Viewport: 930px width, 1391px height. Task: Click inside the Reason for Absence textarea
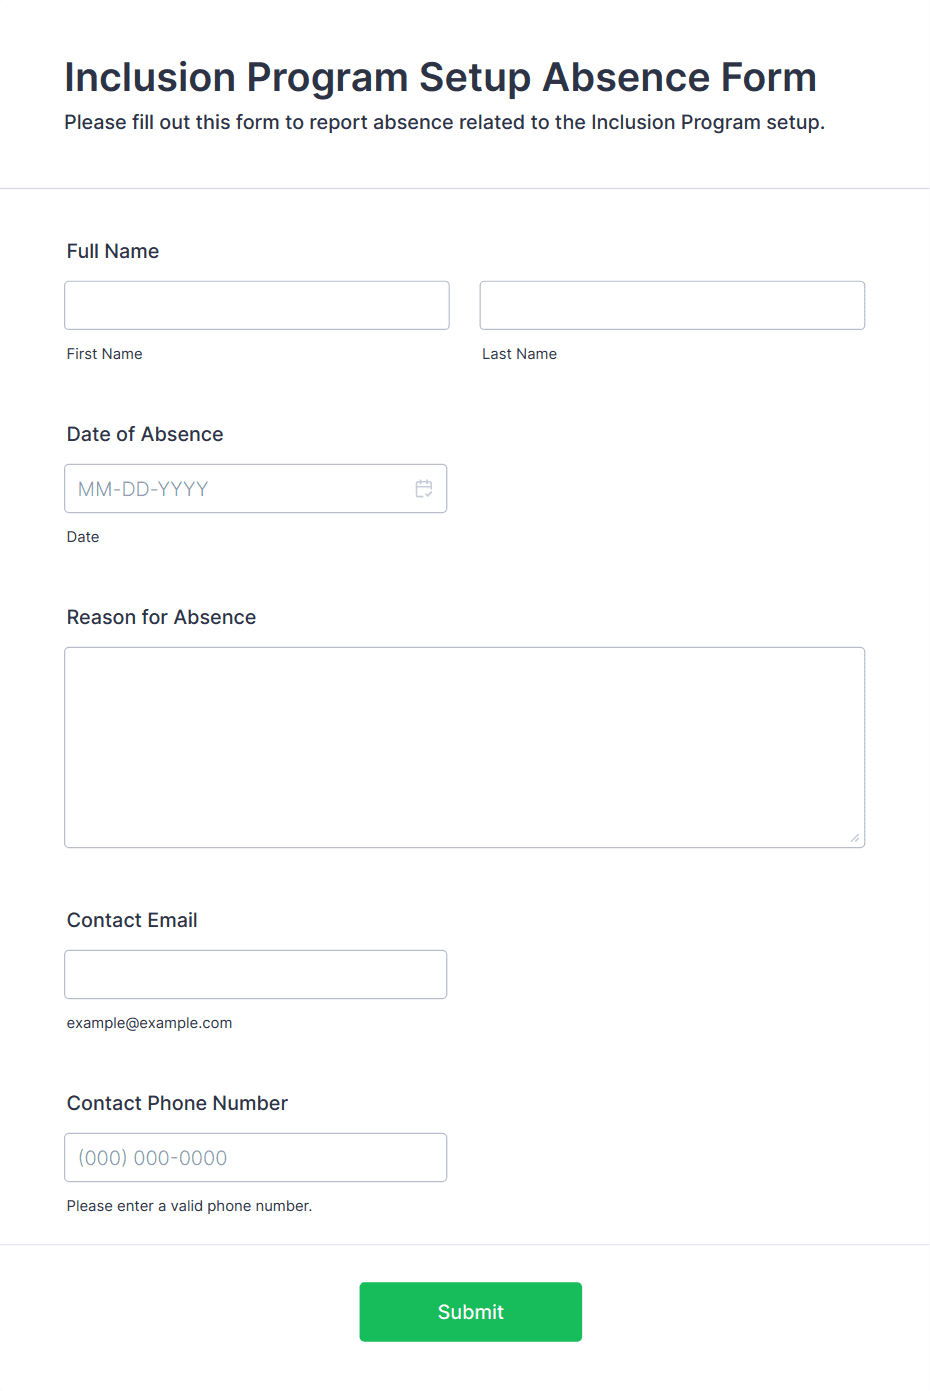tap(465, 748)
